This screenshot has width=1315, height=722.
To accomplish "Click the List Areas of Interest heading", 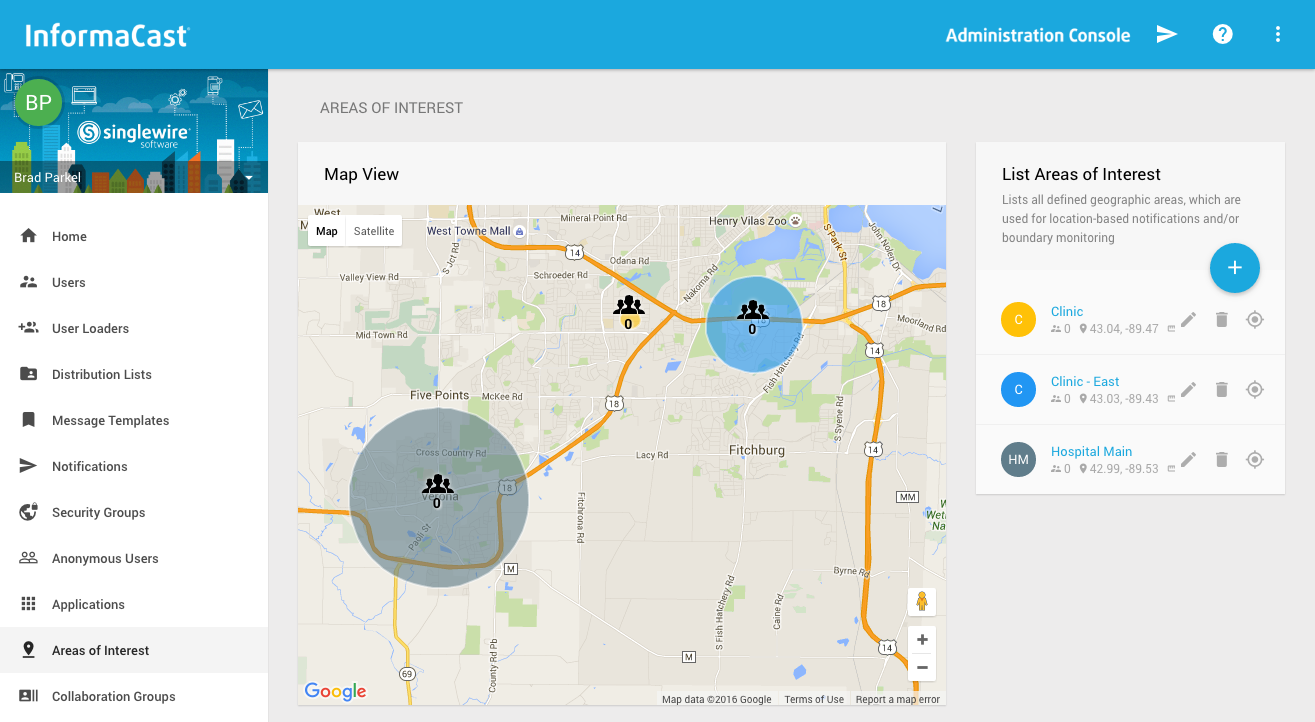I will coord(1081,174).
